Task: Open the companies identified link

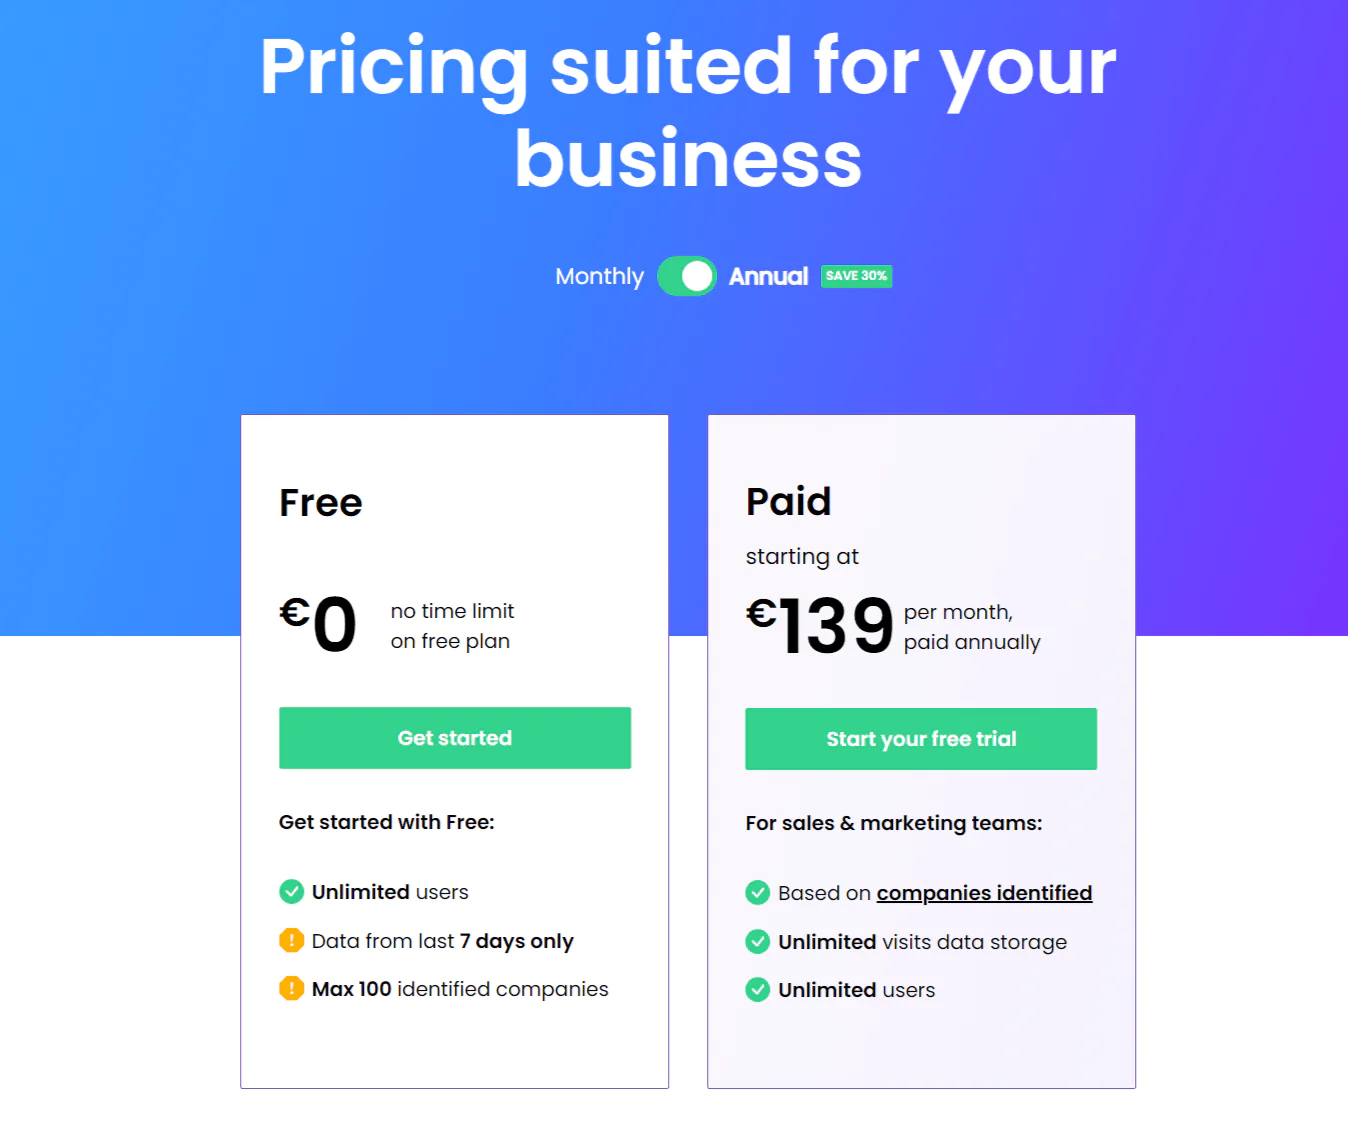Action: point(984,892)
